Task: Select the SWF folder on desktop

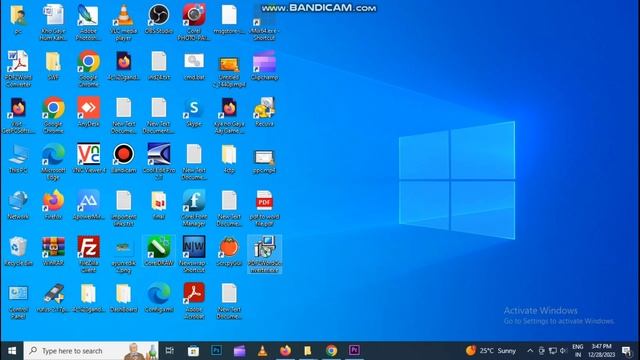Action: pyautogui.click(x=53, y=65)
